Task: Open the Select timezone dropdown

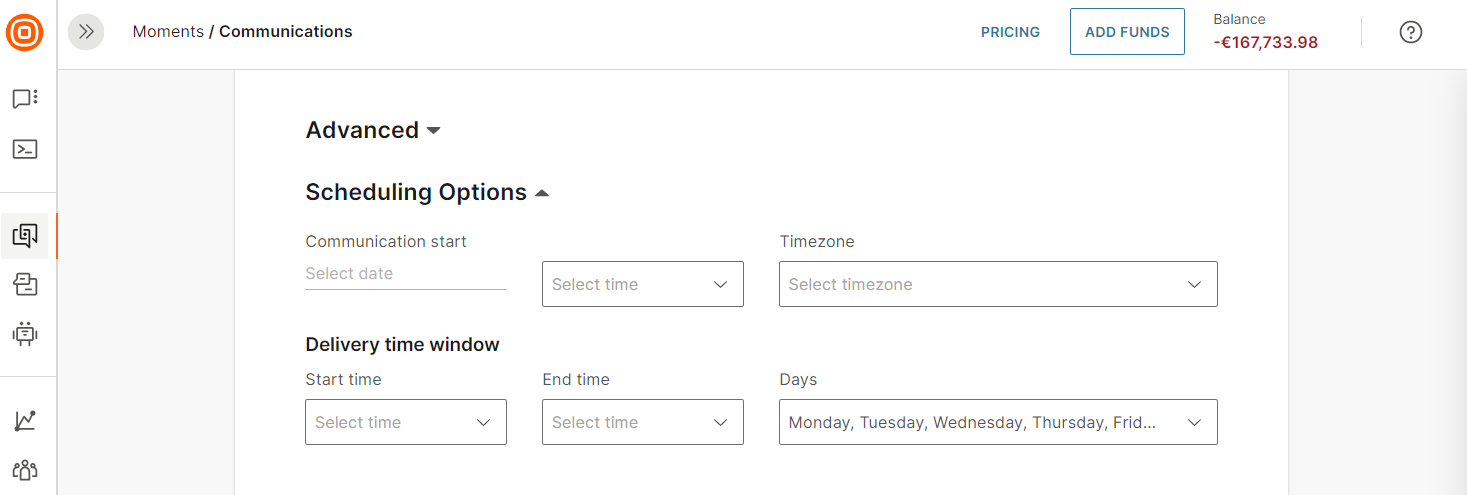Action: point(997,284)
